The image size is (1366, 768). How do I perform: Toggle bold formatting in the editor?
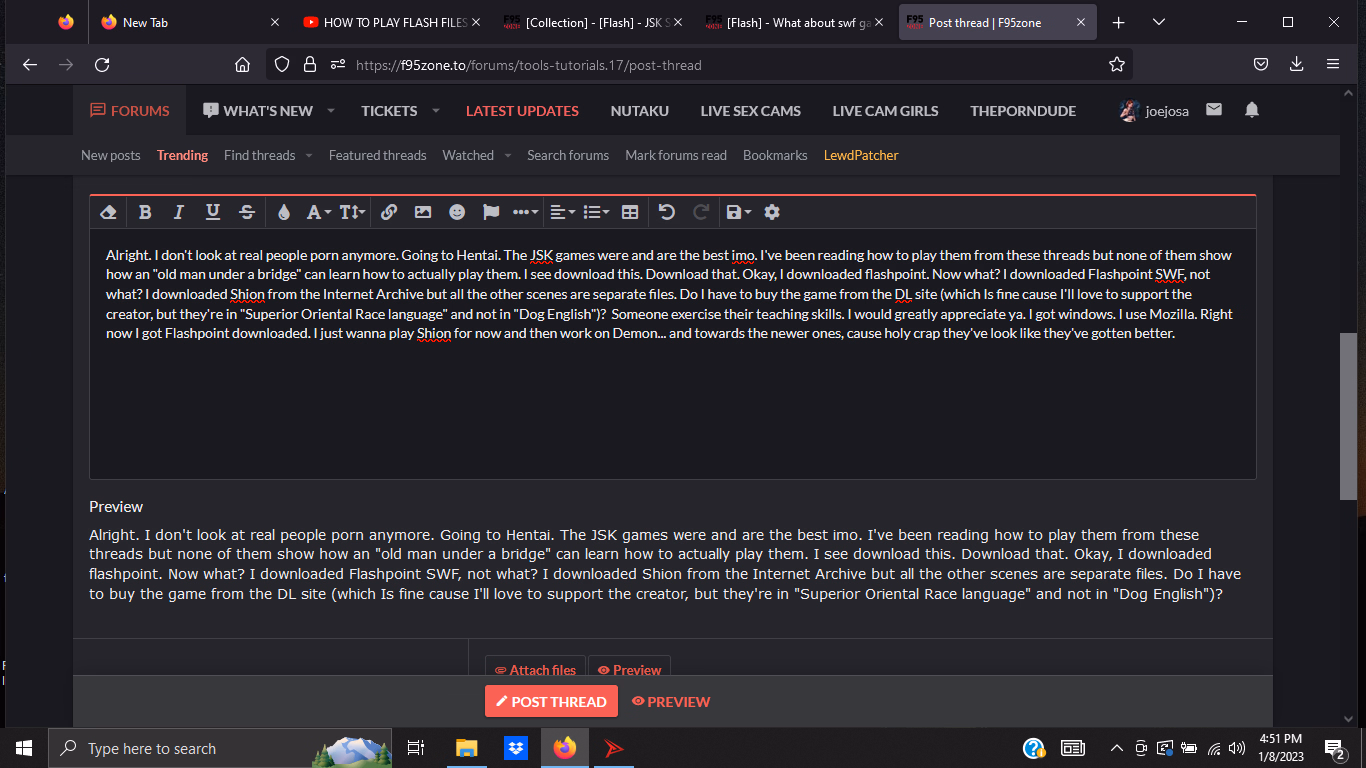click(145, 212)
